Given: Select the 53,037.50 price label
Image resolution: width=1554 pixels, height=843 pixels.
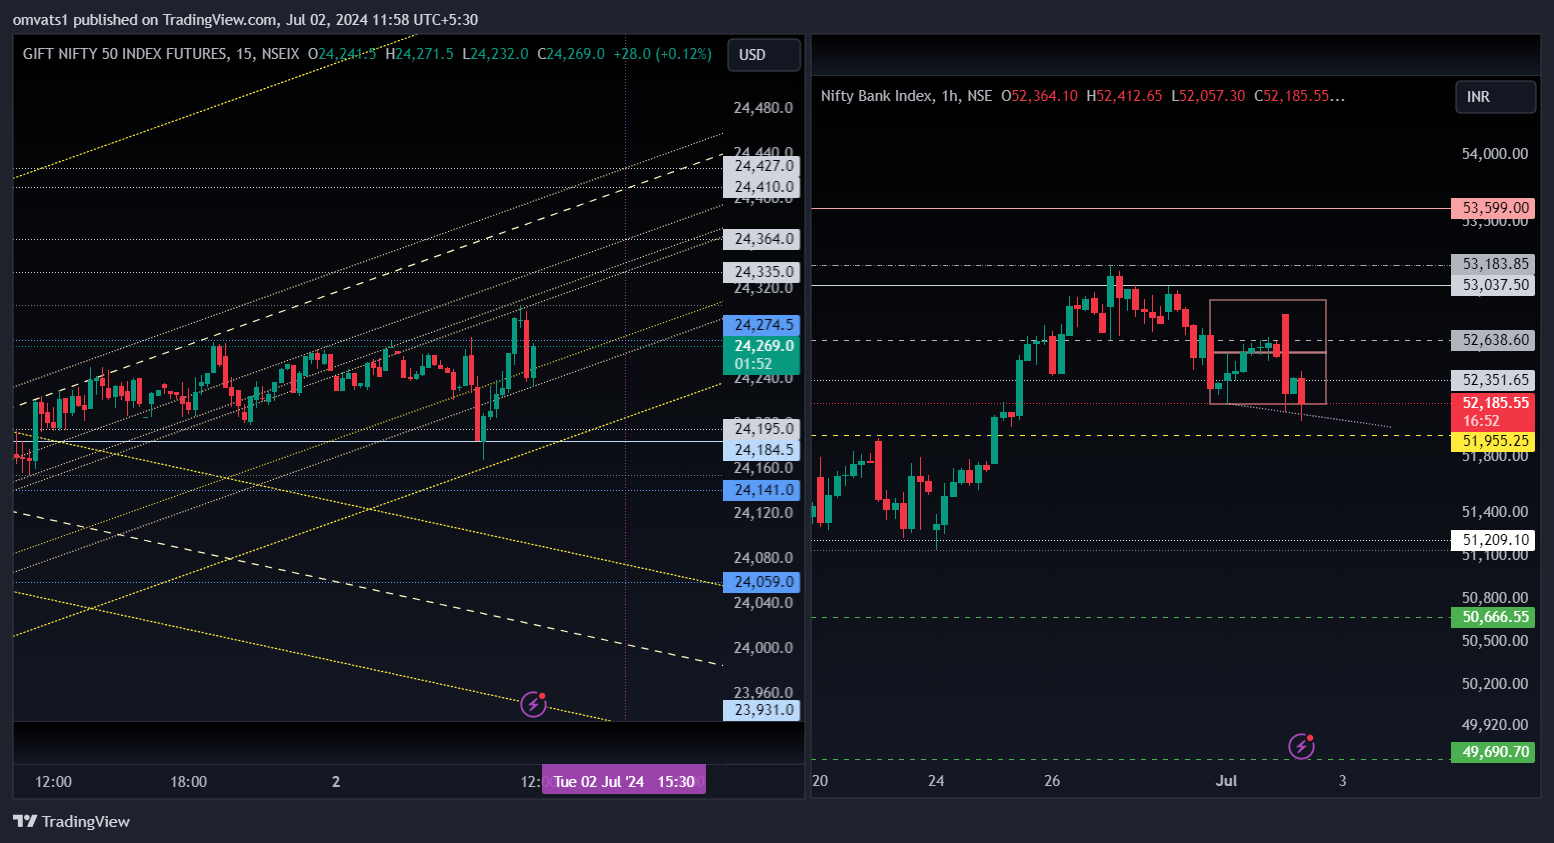Looking at the screenshot, I should (1493, 285).
